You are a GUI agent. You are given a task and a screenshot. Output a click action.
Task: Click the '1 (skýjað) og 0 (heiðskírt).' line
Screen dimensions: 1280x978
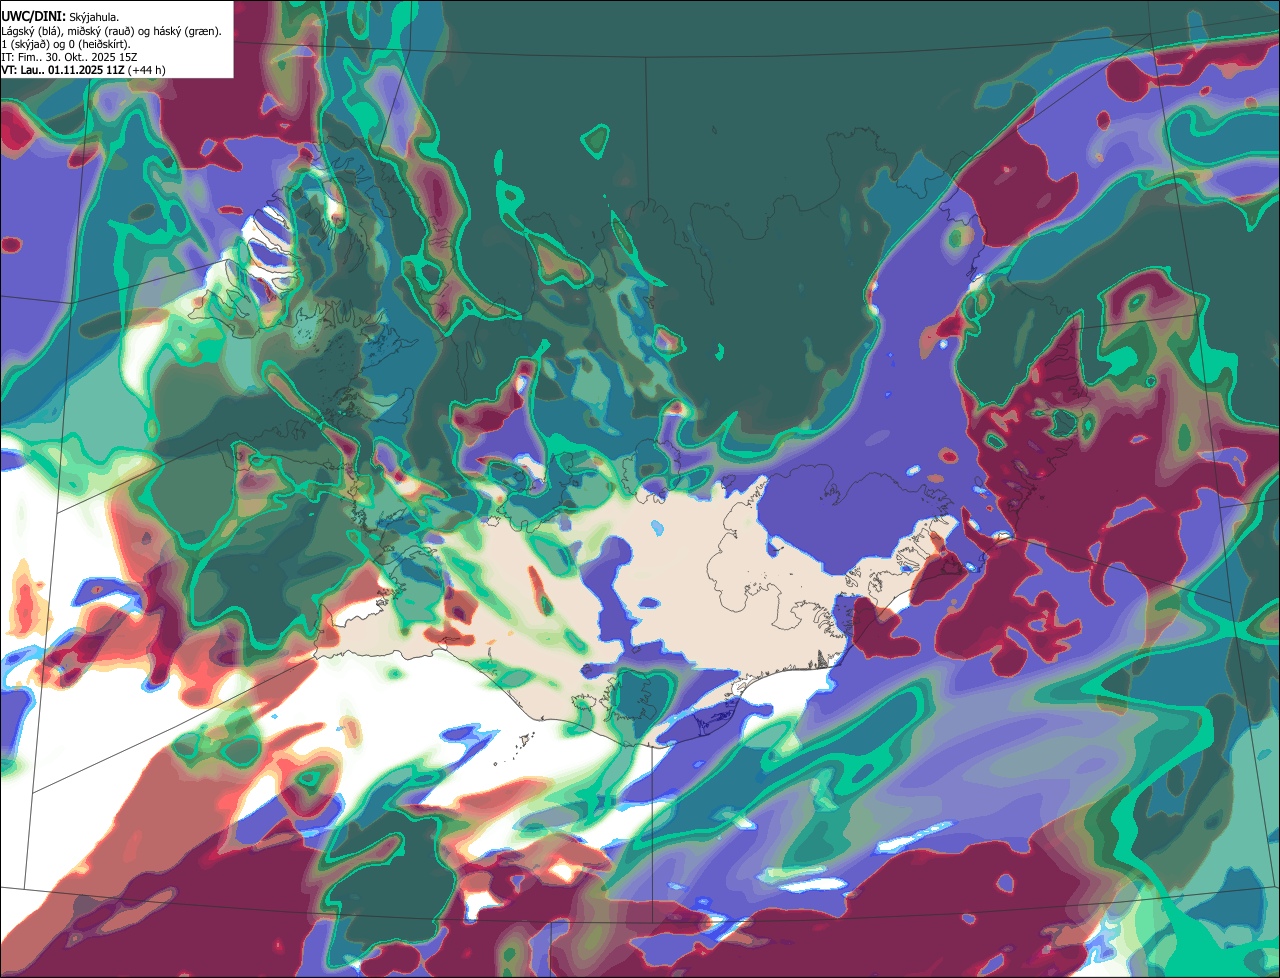[67, 45]
